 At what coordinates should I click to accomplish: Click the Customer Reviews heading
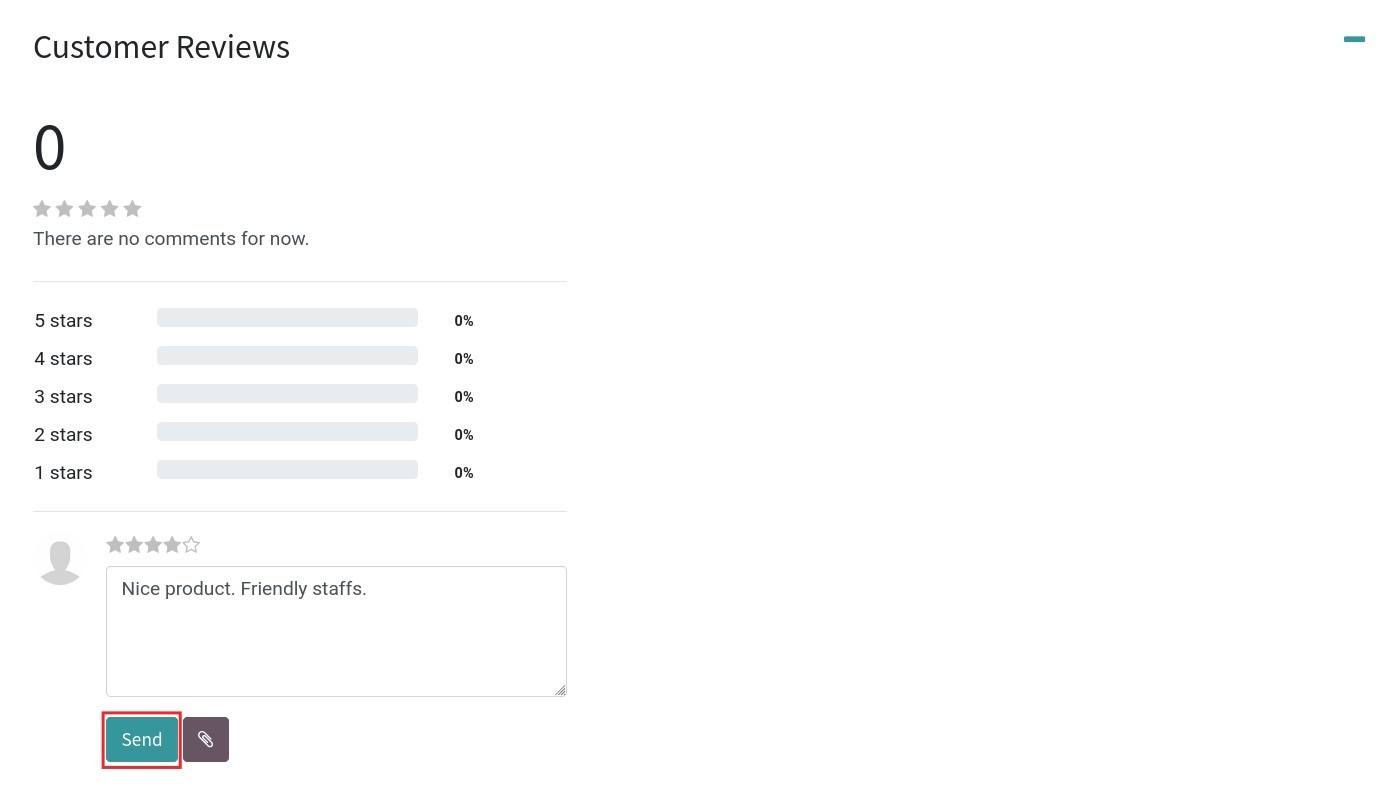161,47
